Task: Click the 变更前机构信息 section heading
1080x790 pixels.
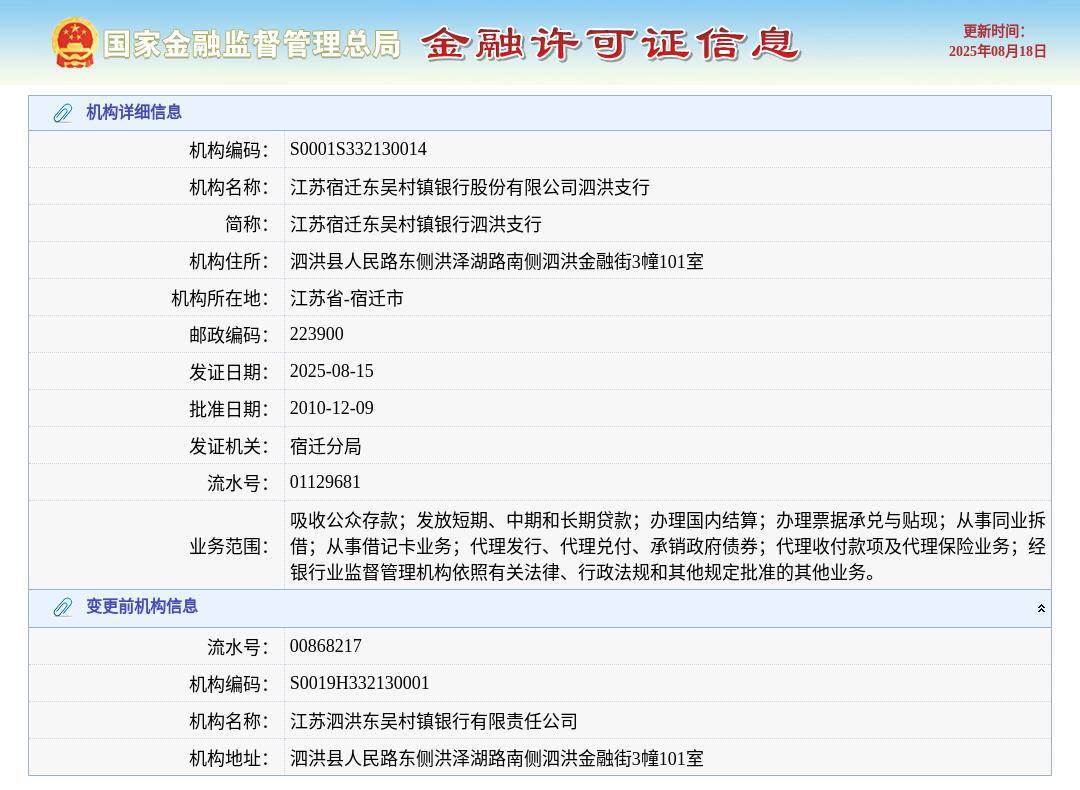Action: (x=142, y=606)
